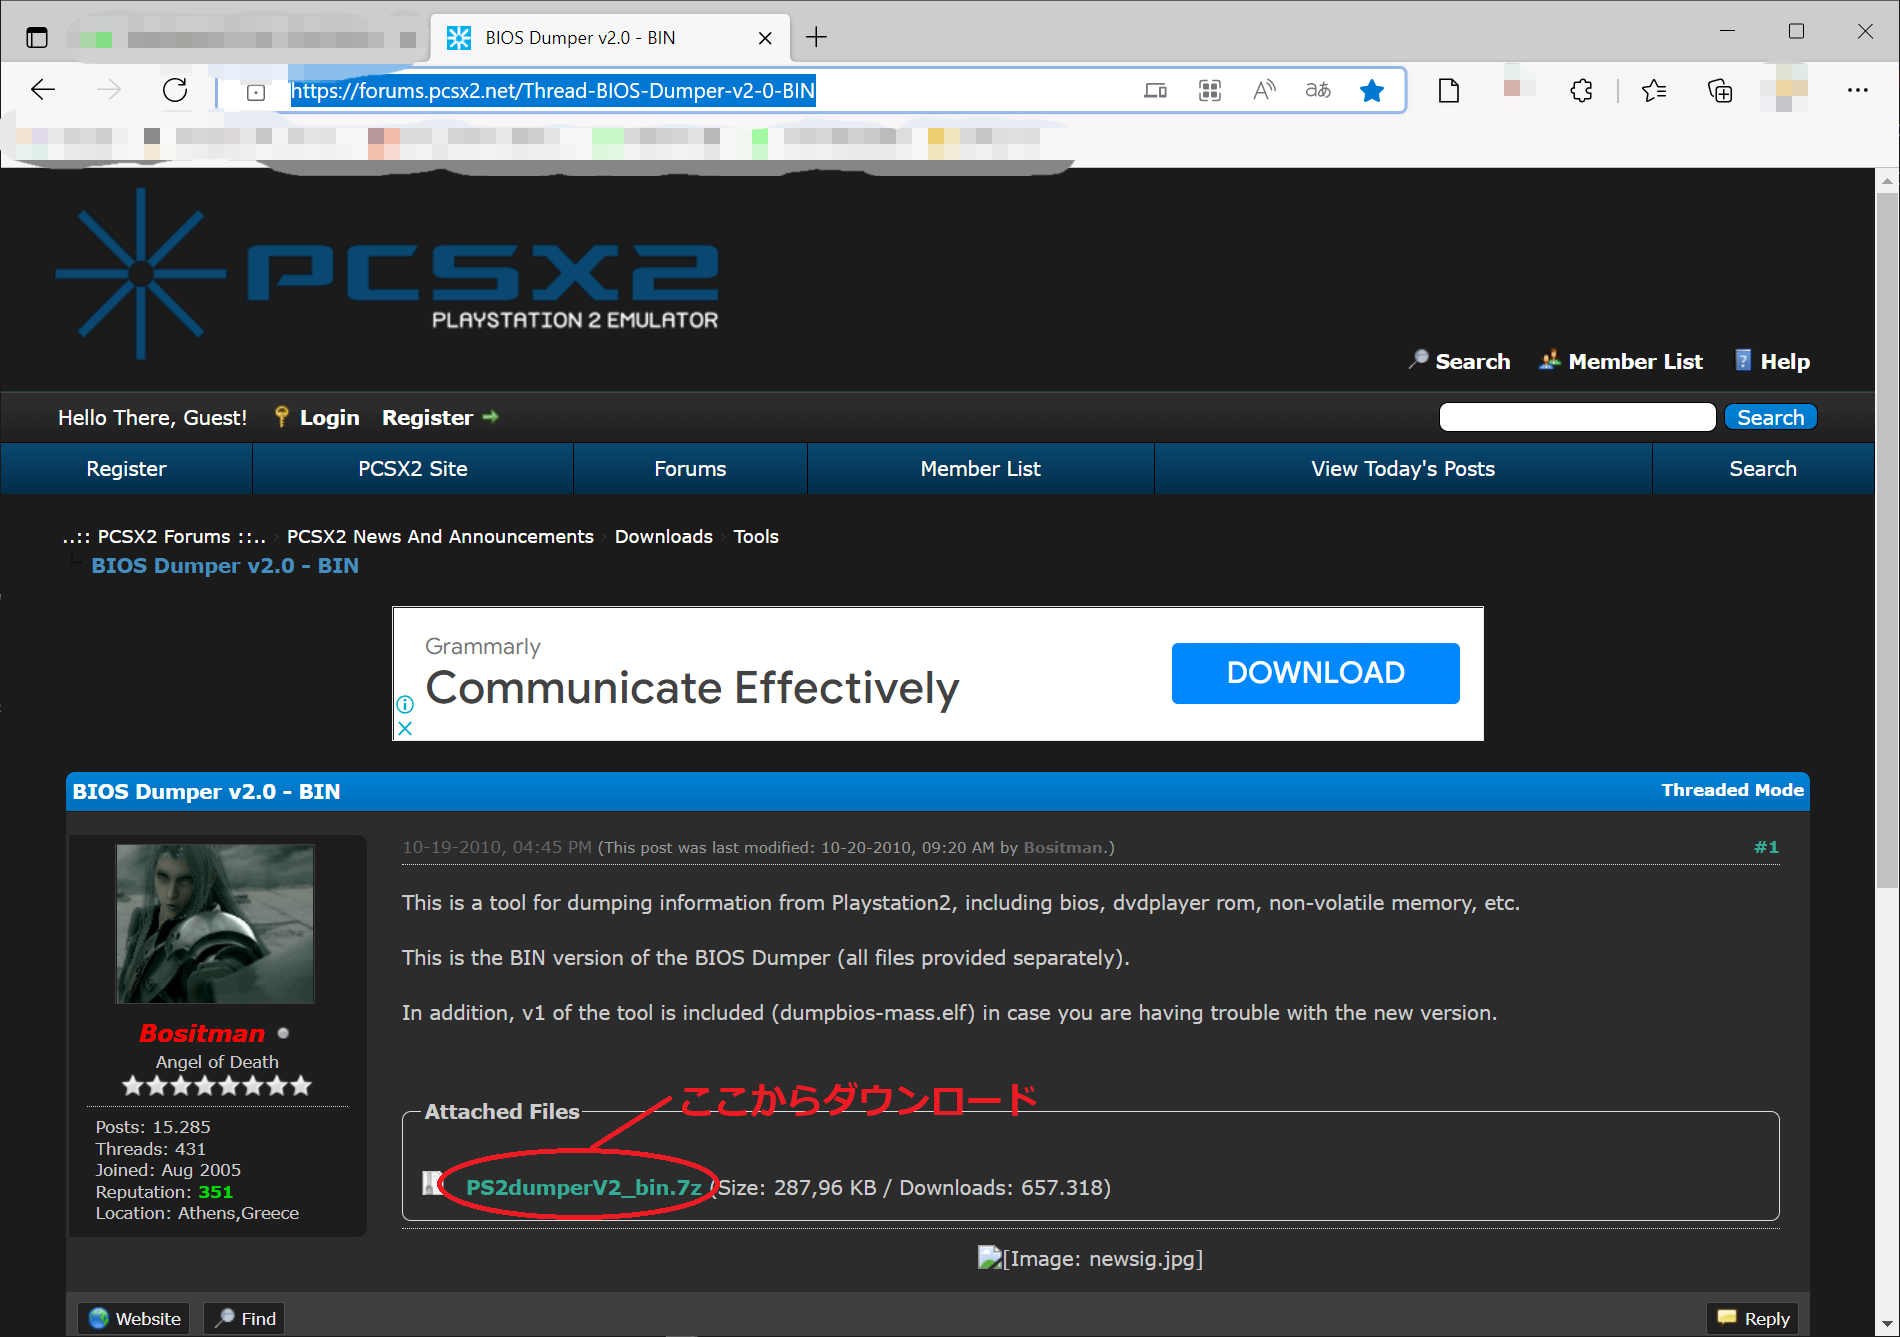
Task: Open the Extensions puzzle icon
Action: point(1582,91)
